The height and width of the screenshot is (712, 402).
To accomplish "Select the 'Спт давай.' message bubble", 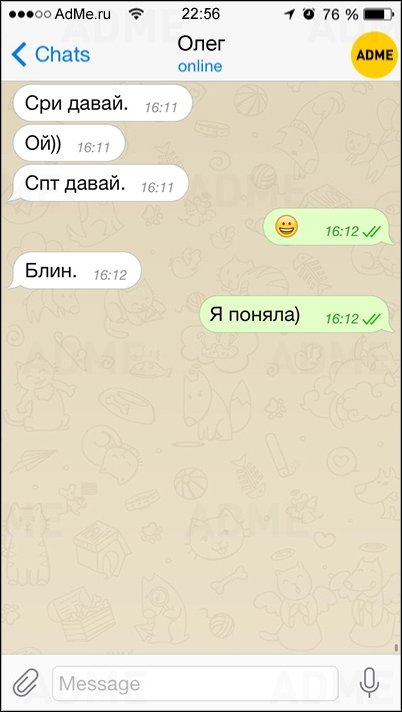I will coord(99,183).
